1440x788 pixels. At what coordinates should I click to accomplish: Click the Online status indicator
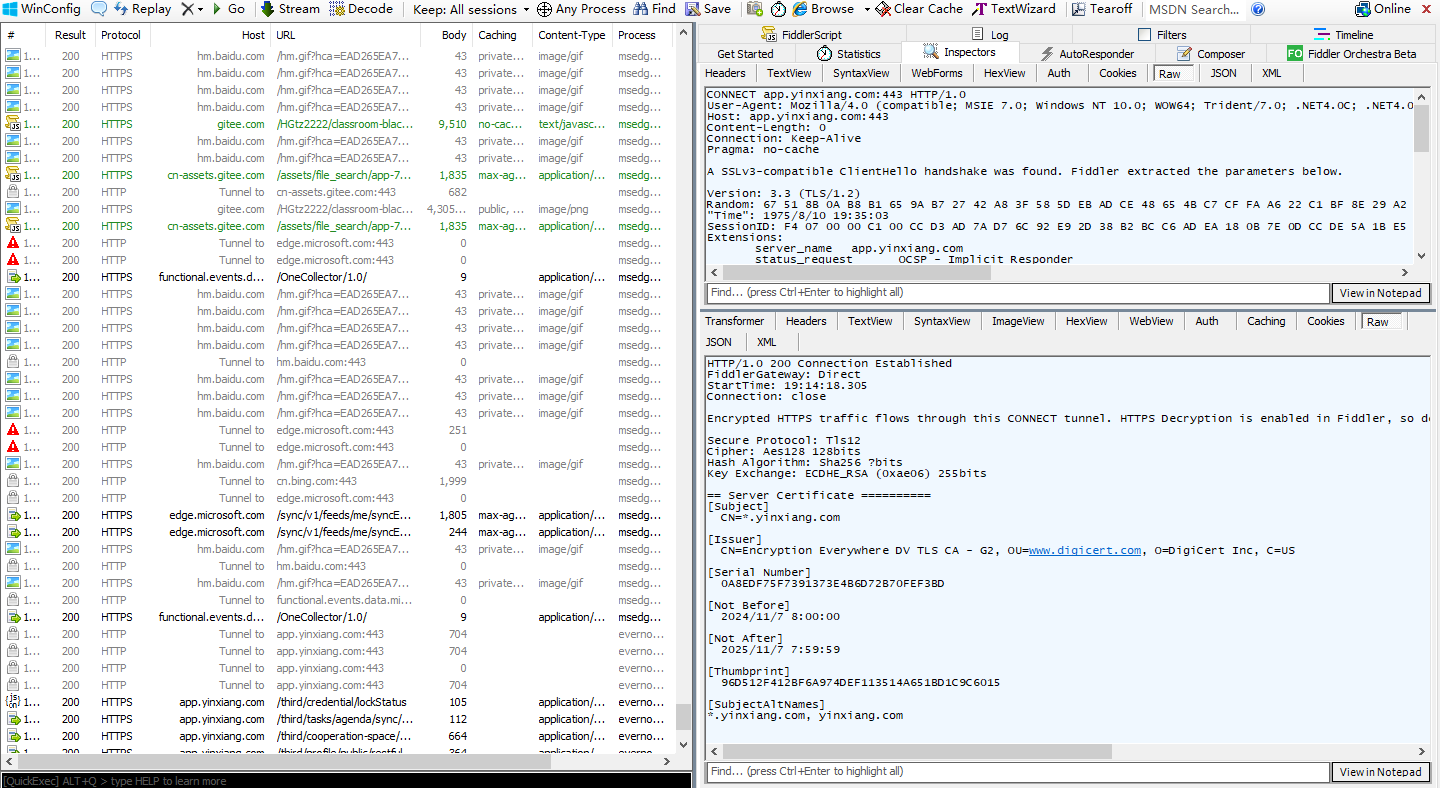tap(1383, 9)
